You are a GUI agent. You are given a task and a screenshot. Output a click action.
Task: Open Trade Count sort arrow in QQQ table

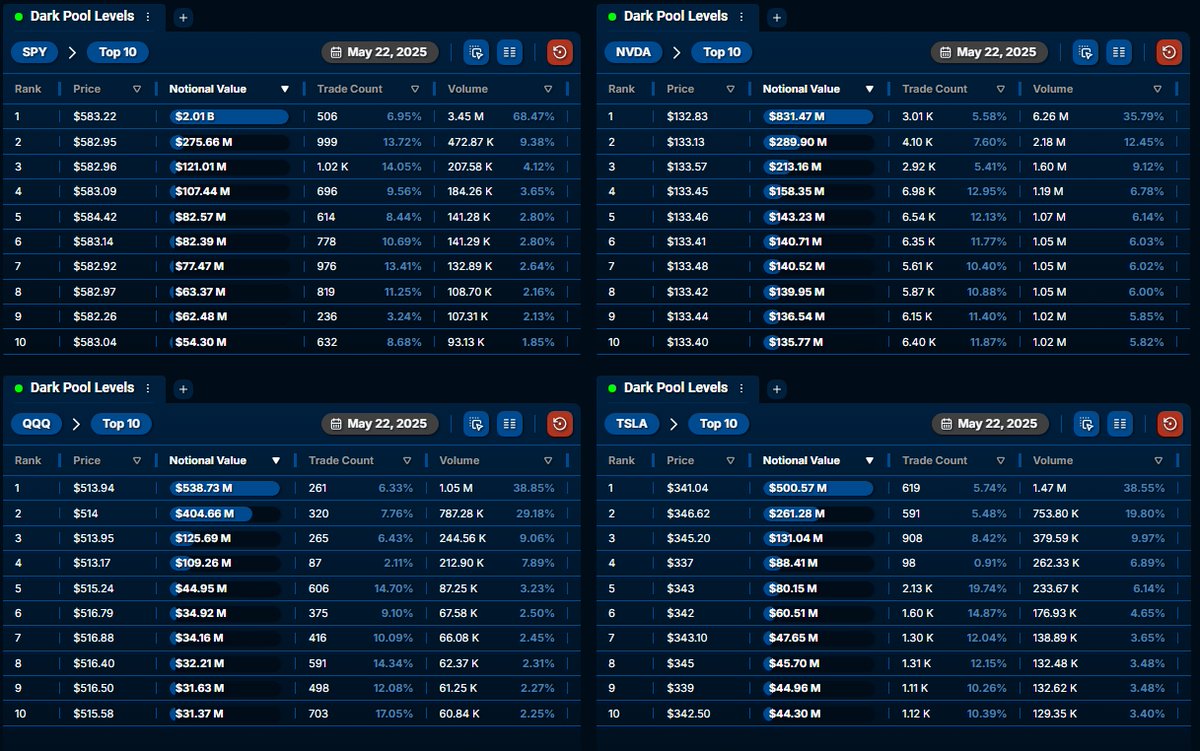pos(408,461)
